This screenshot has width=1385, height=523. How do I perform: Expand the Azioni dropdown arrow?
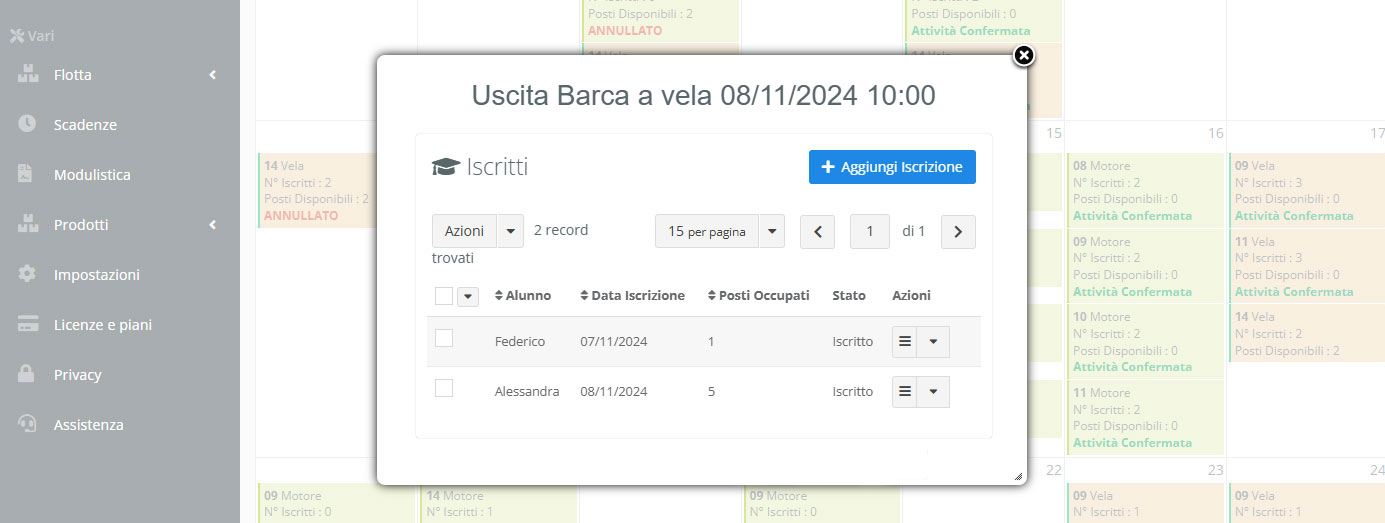coord(510,231)
